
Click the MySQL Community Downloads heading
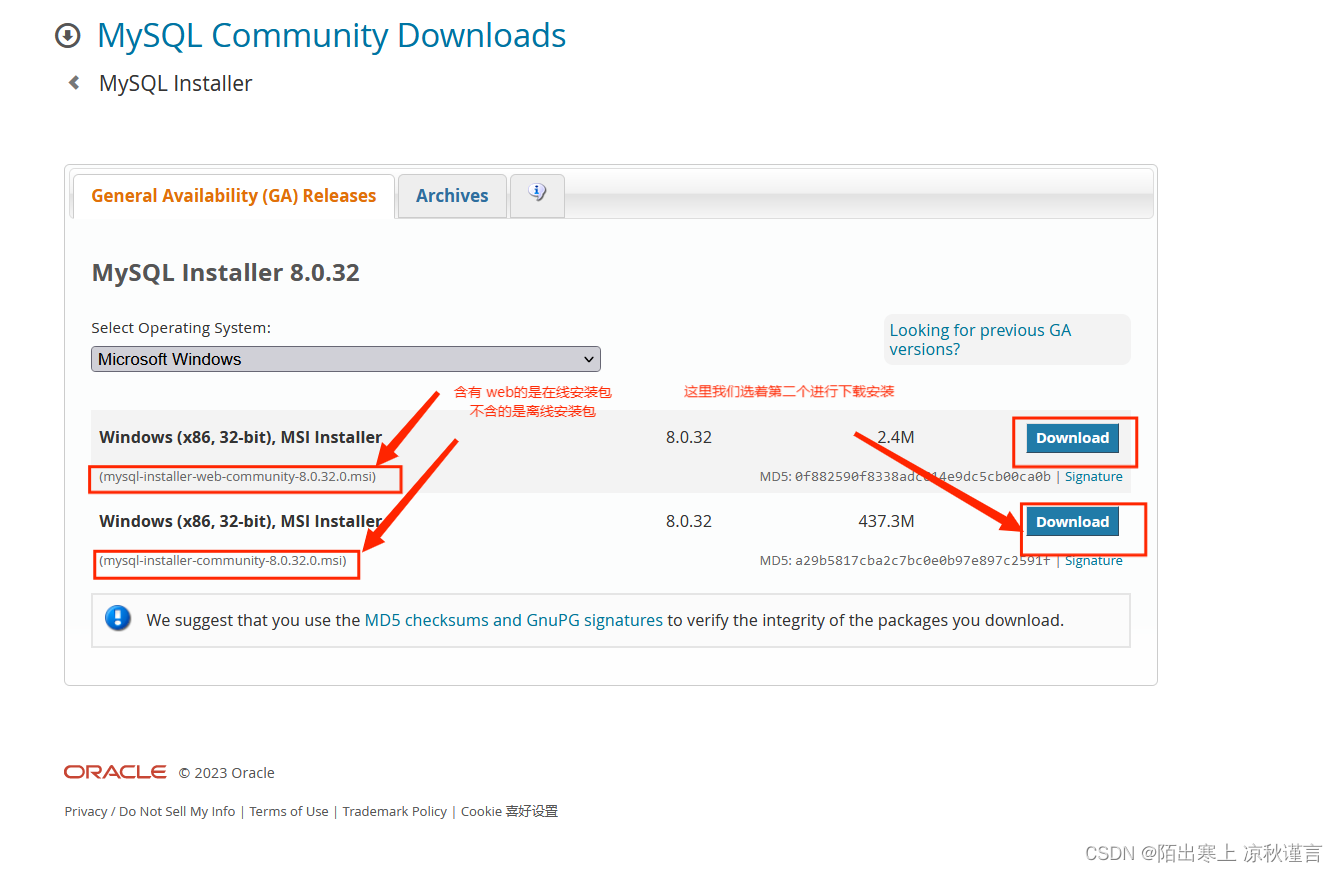tap(331, 36)
